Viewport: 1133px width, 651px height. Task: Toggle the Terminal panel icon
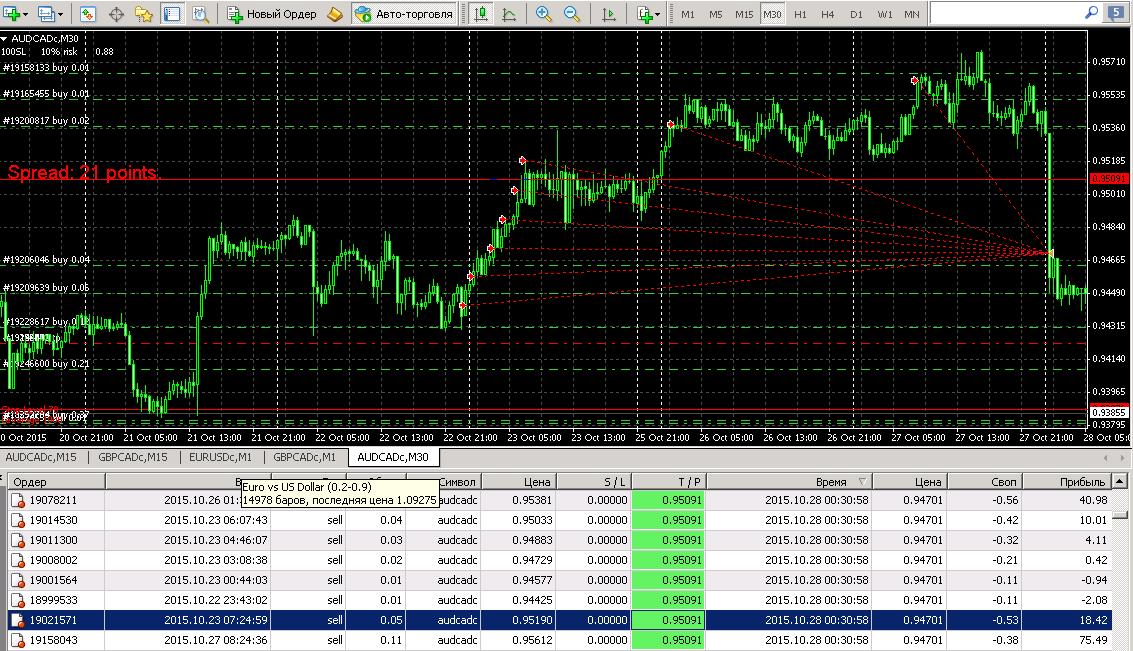tap(172, 13)
